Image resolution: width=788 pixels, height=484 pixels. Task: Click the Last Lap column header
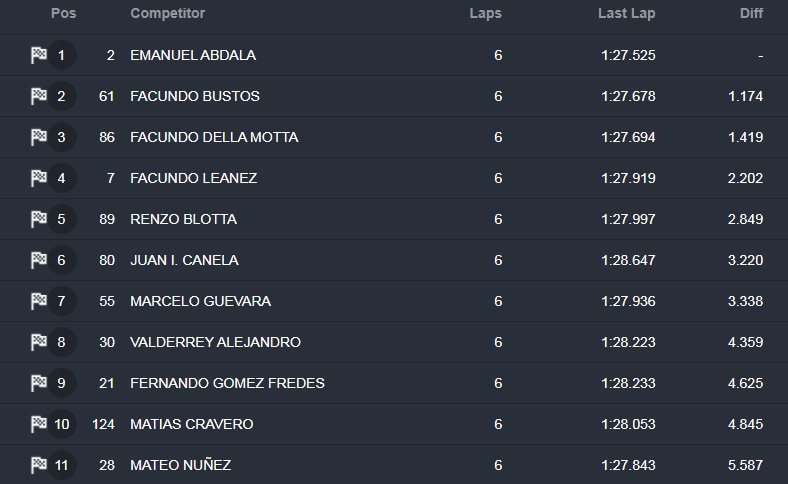pos(626,13)
